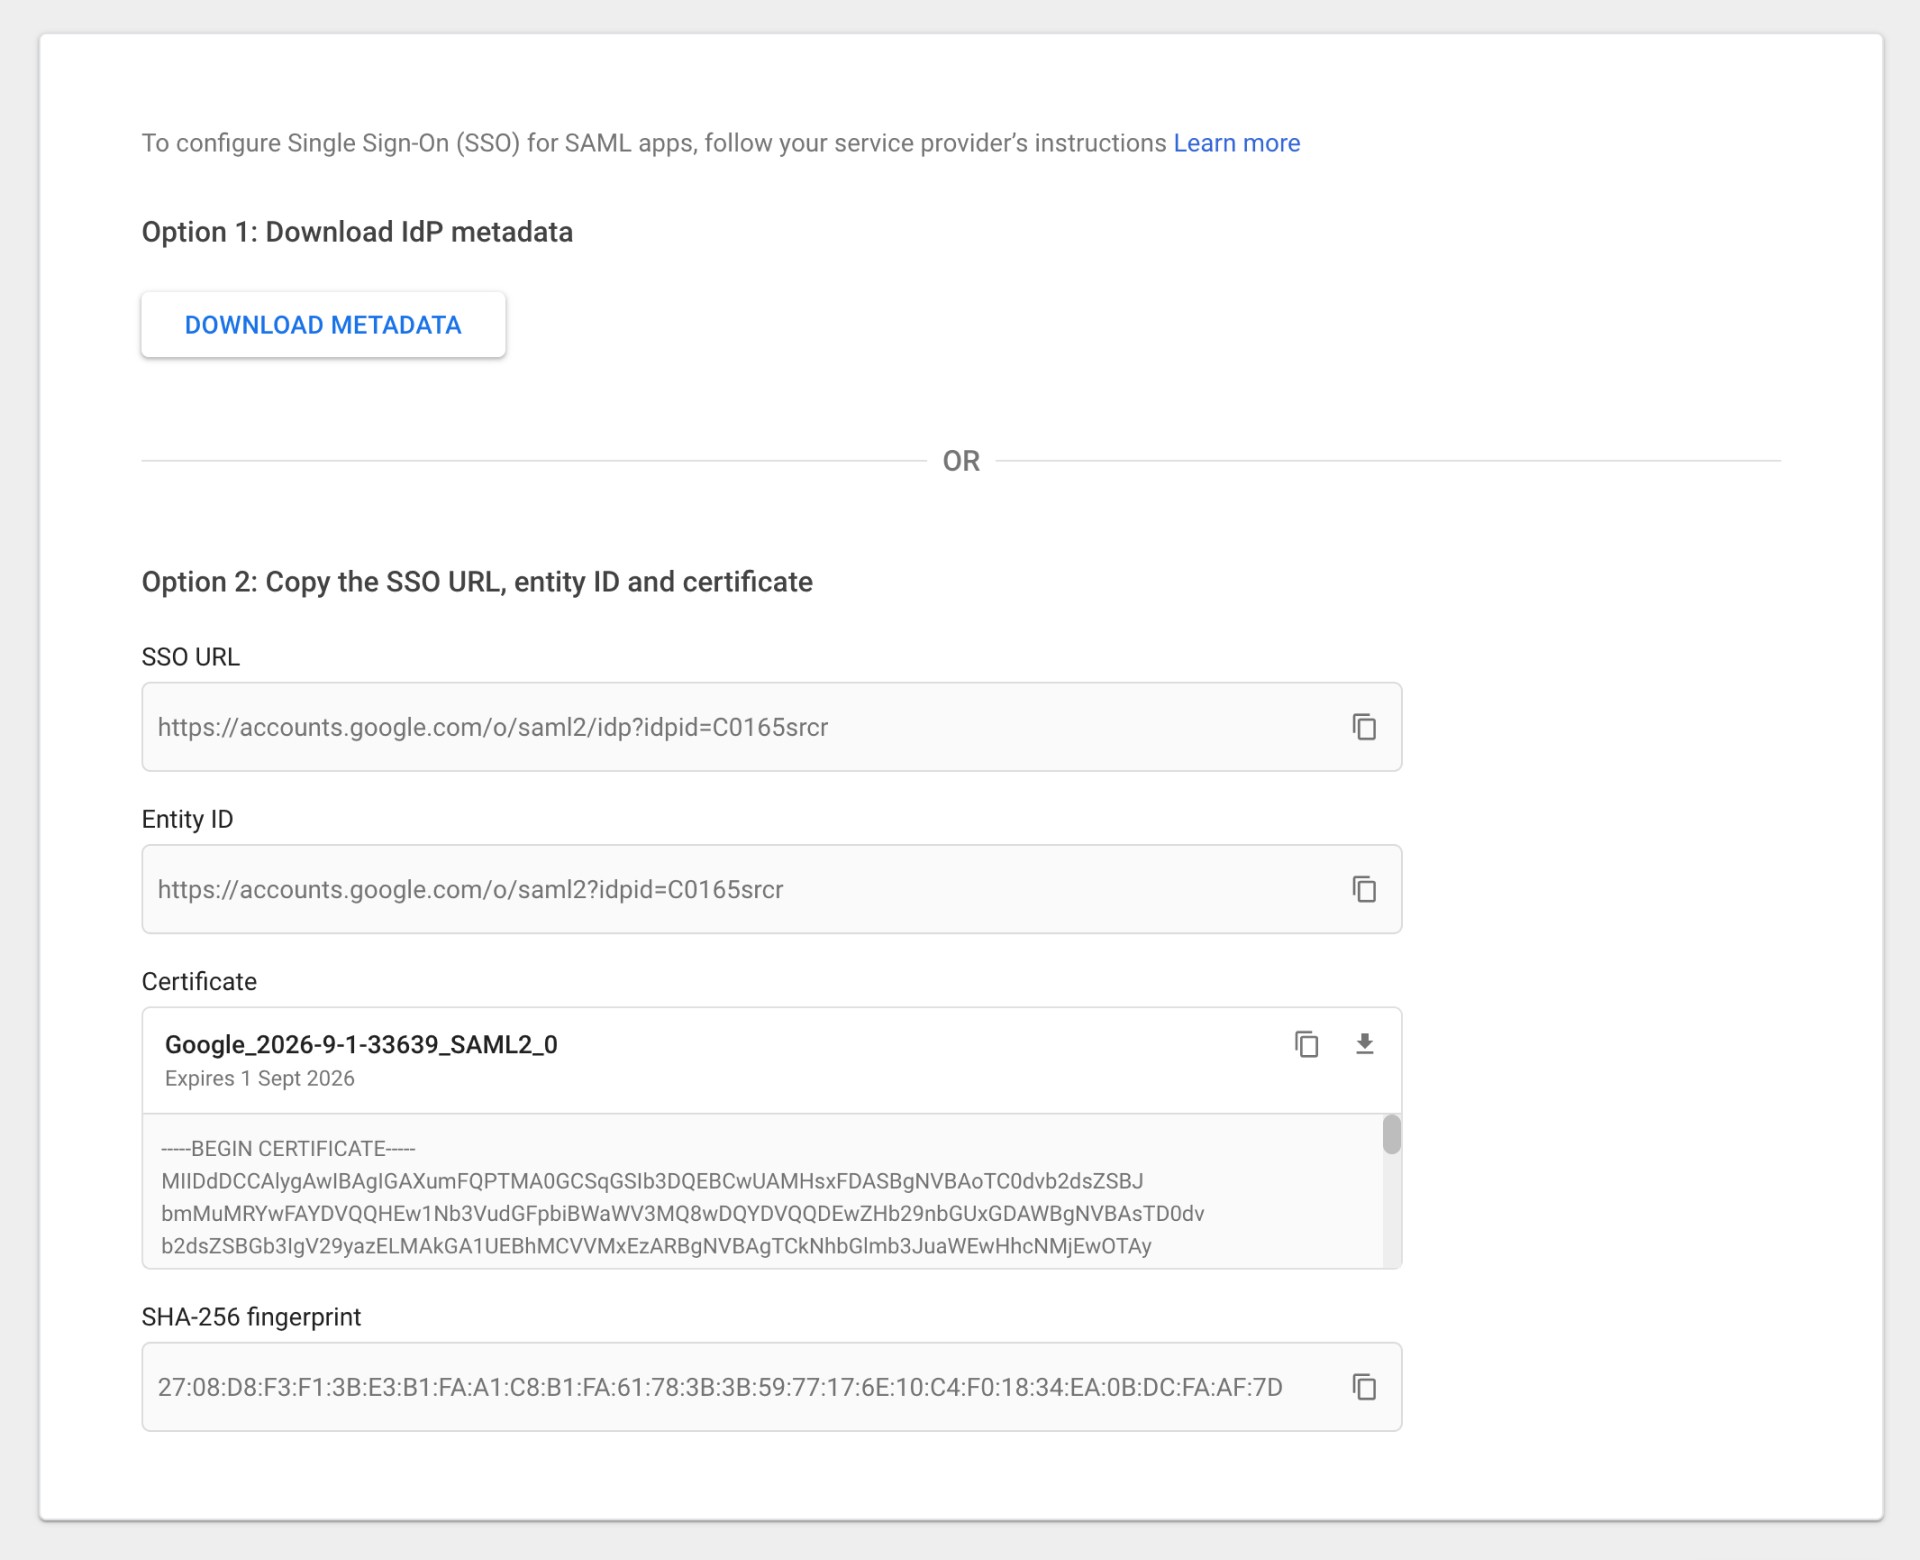Click the Option 2 heading

(x=477, y=581)
